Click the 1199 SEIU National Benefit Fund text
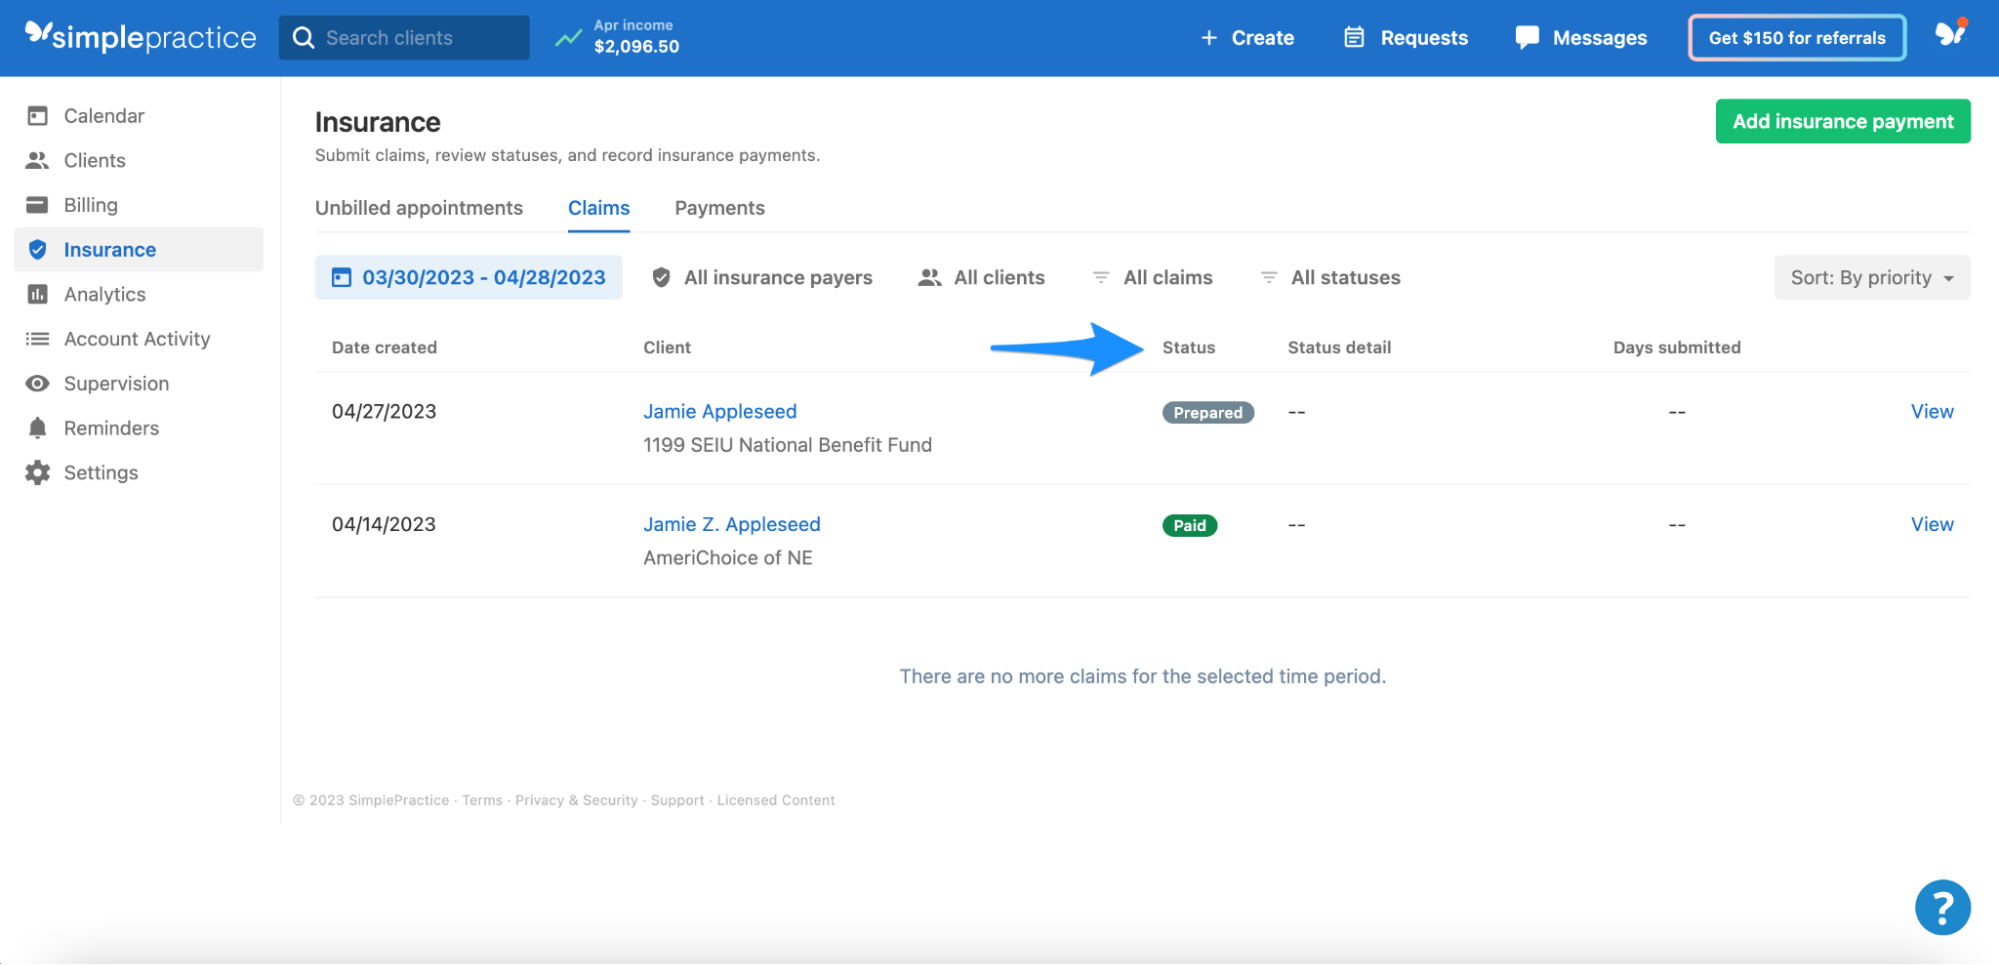The height and width of the screenshot is (965, 1999). tap(787, 445)
